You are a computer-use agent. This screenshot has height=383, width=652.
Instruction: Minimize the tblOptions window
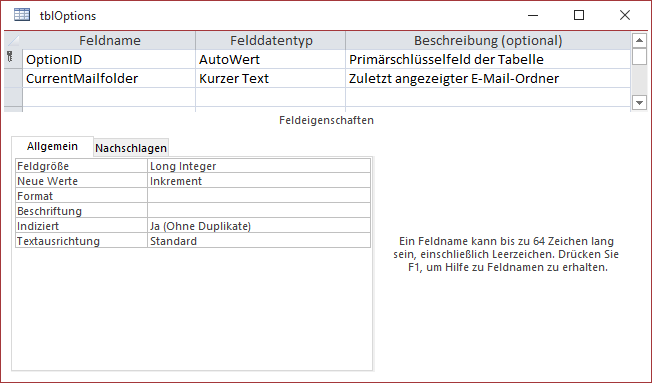click(533, 15)
